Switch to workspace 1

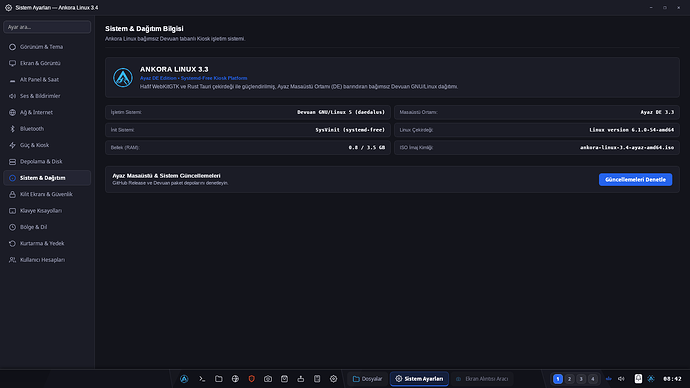pos(558,379)
